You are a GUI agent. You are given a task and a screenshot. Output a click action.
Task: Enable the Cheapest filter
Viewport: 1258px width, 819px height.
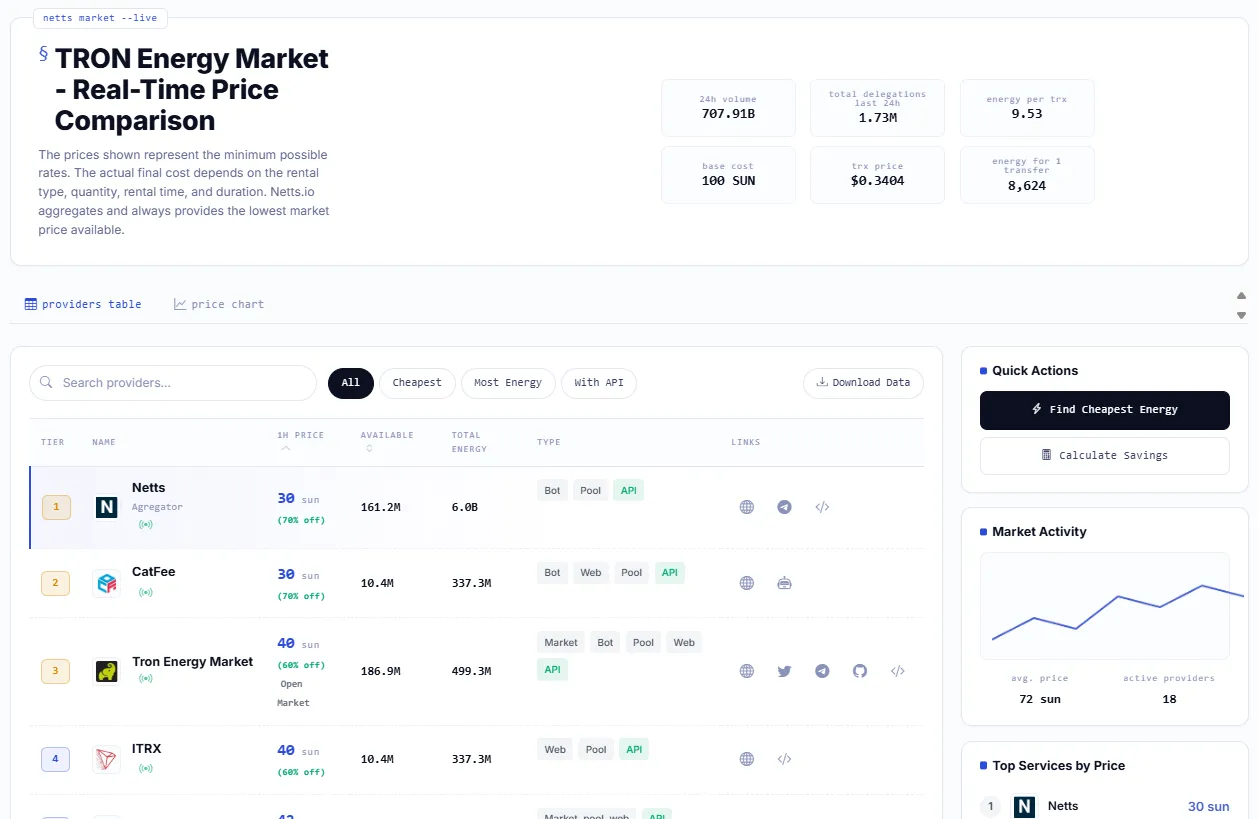417,383
